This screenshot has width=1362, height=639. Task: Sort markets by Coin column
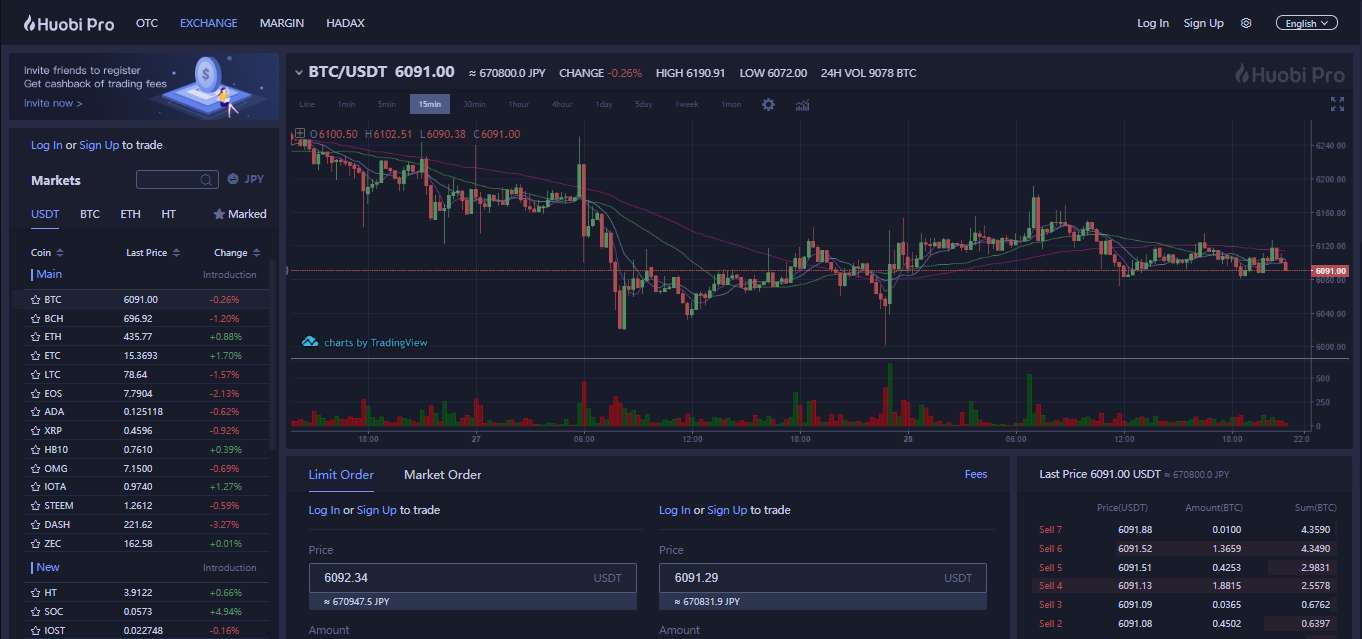[47, 253]
